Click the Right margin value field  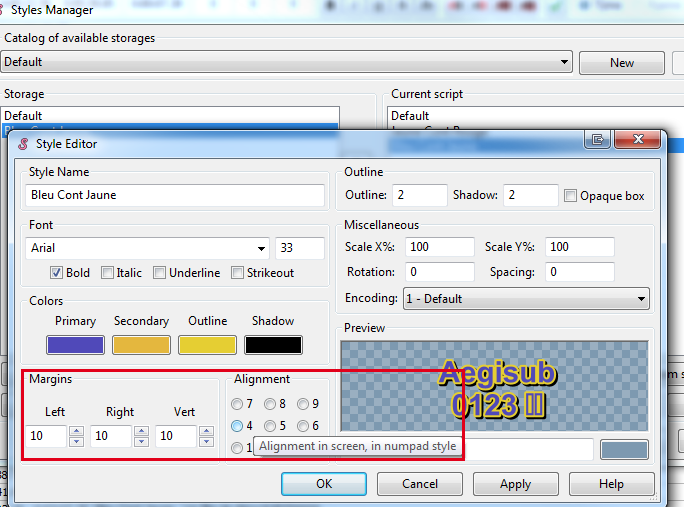click(x=111, y=436)
